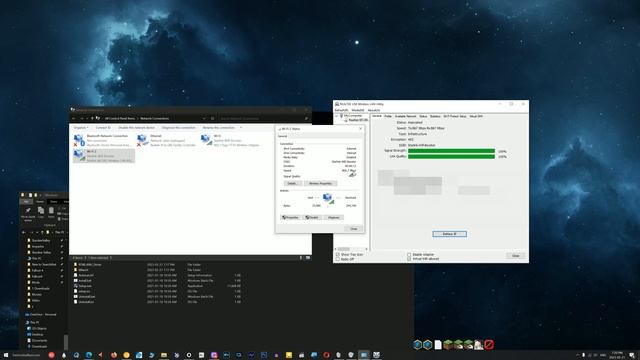Screen dimensions: 640x360
Task: Refresh the Network Connections address bar
Action: [212, 118]
